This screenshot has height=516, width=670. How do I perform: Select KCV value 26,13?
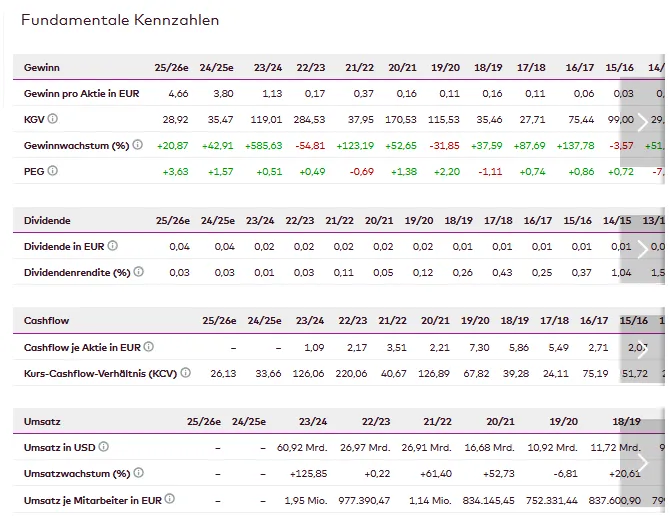pyautogui.click(x=223, y=374)
